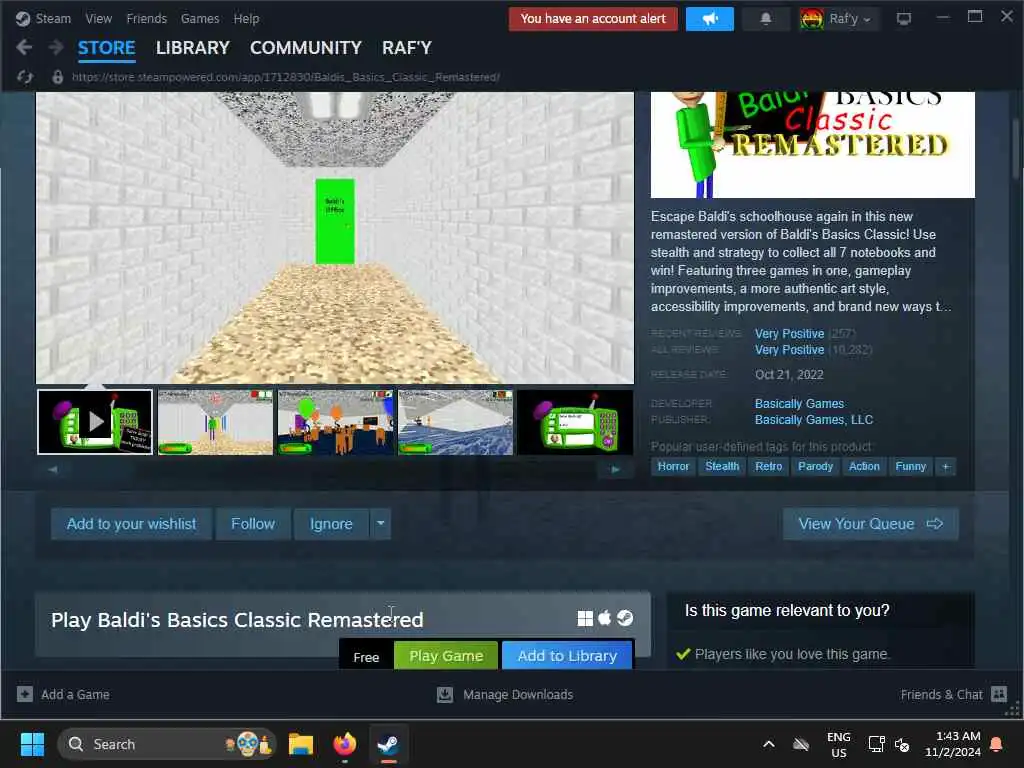Screen dimensions: 1024x768
Task: Show hidden tray icons chevron
Action: point(769,744)
